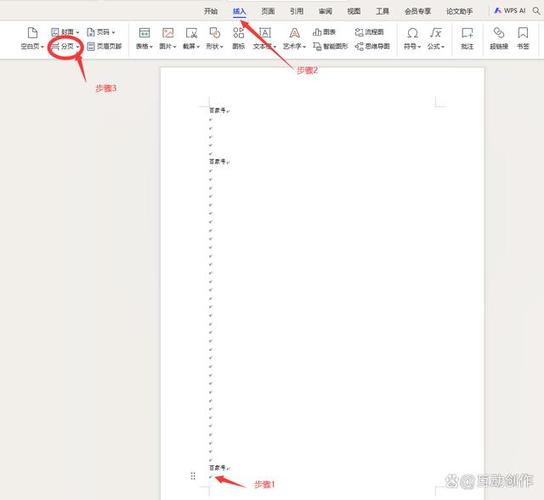This screenshot has height=500, width=544.
Task: Expand the 符号 dropdown arrow
Action: coord(419,46)
